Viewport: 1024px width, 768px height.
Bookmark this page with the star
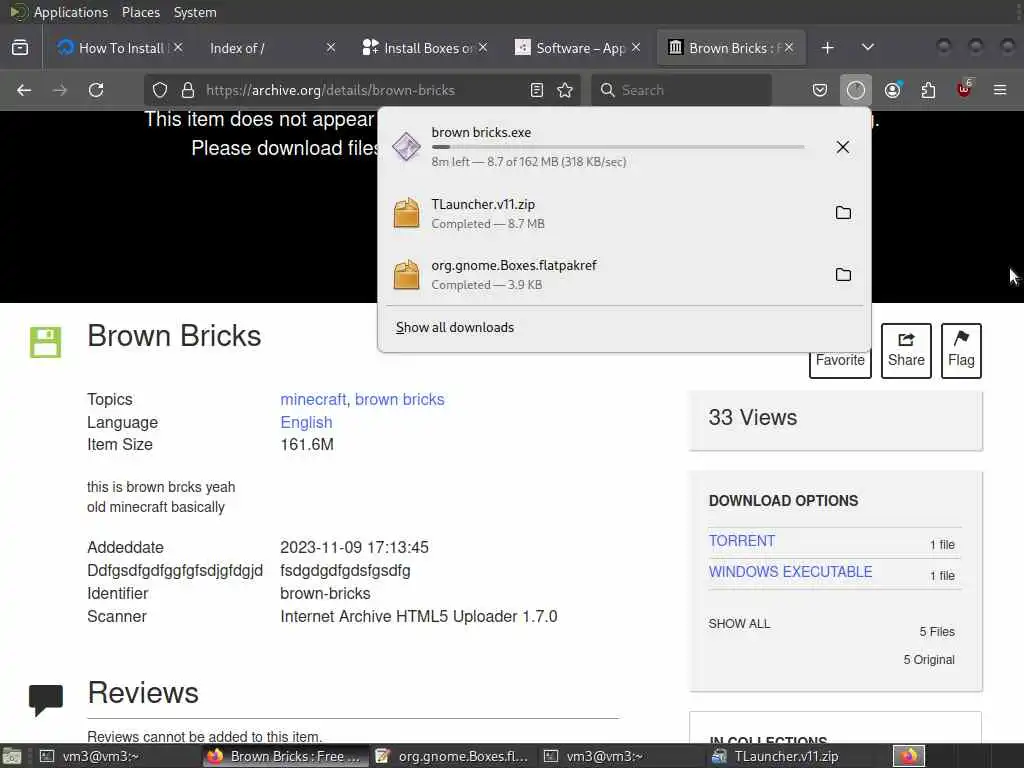pos(566,90)
